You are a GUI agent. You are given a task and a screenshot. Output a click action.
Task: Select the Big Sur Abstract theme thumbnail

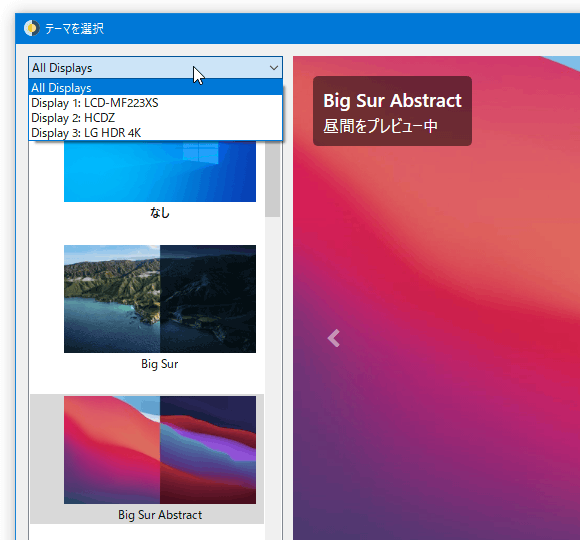160,450
